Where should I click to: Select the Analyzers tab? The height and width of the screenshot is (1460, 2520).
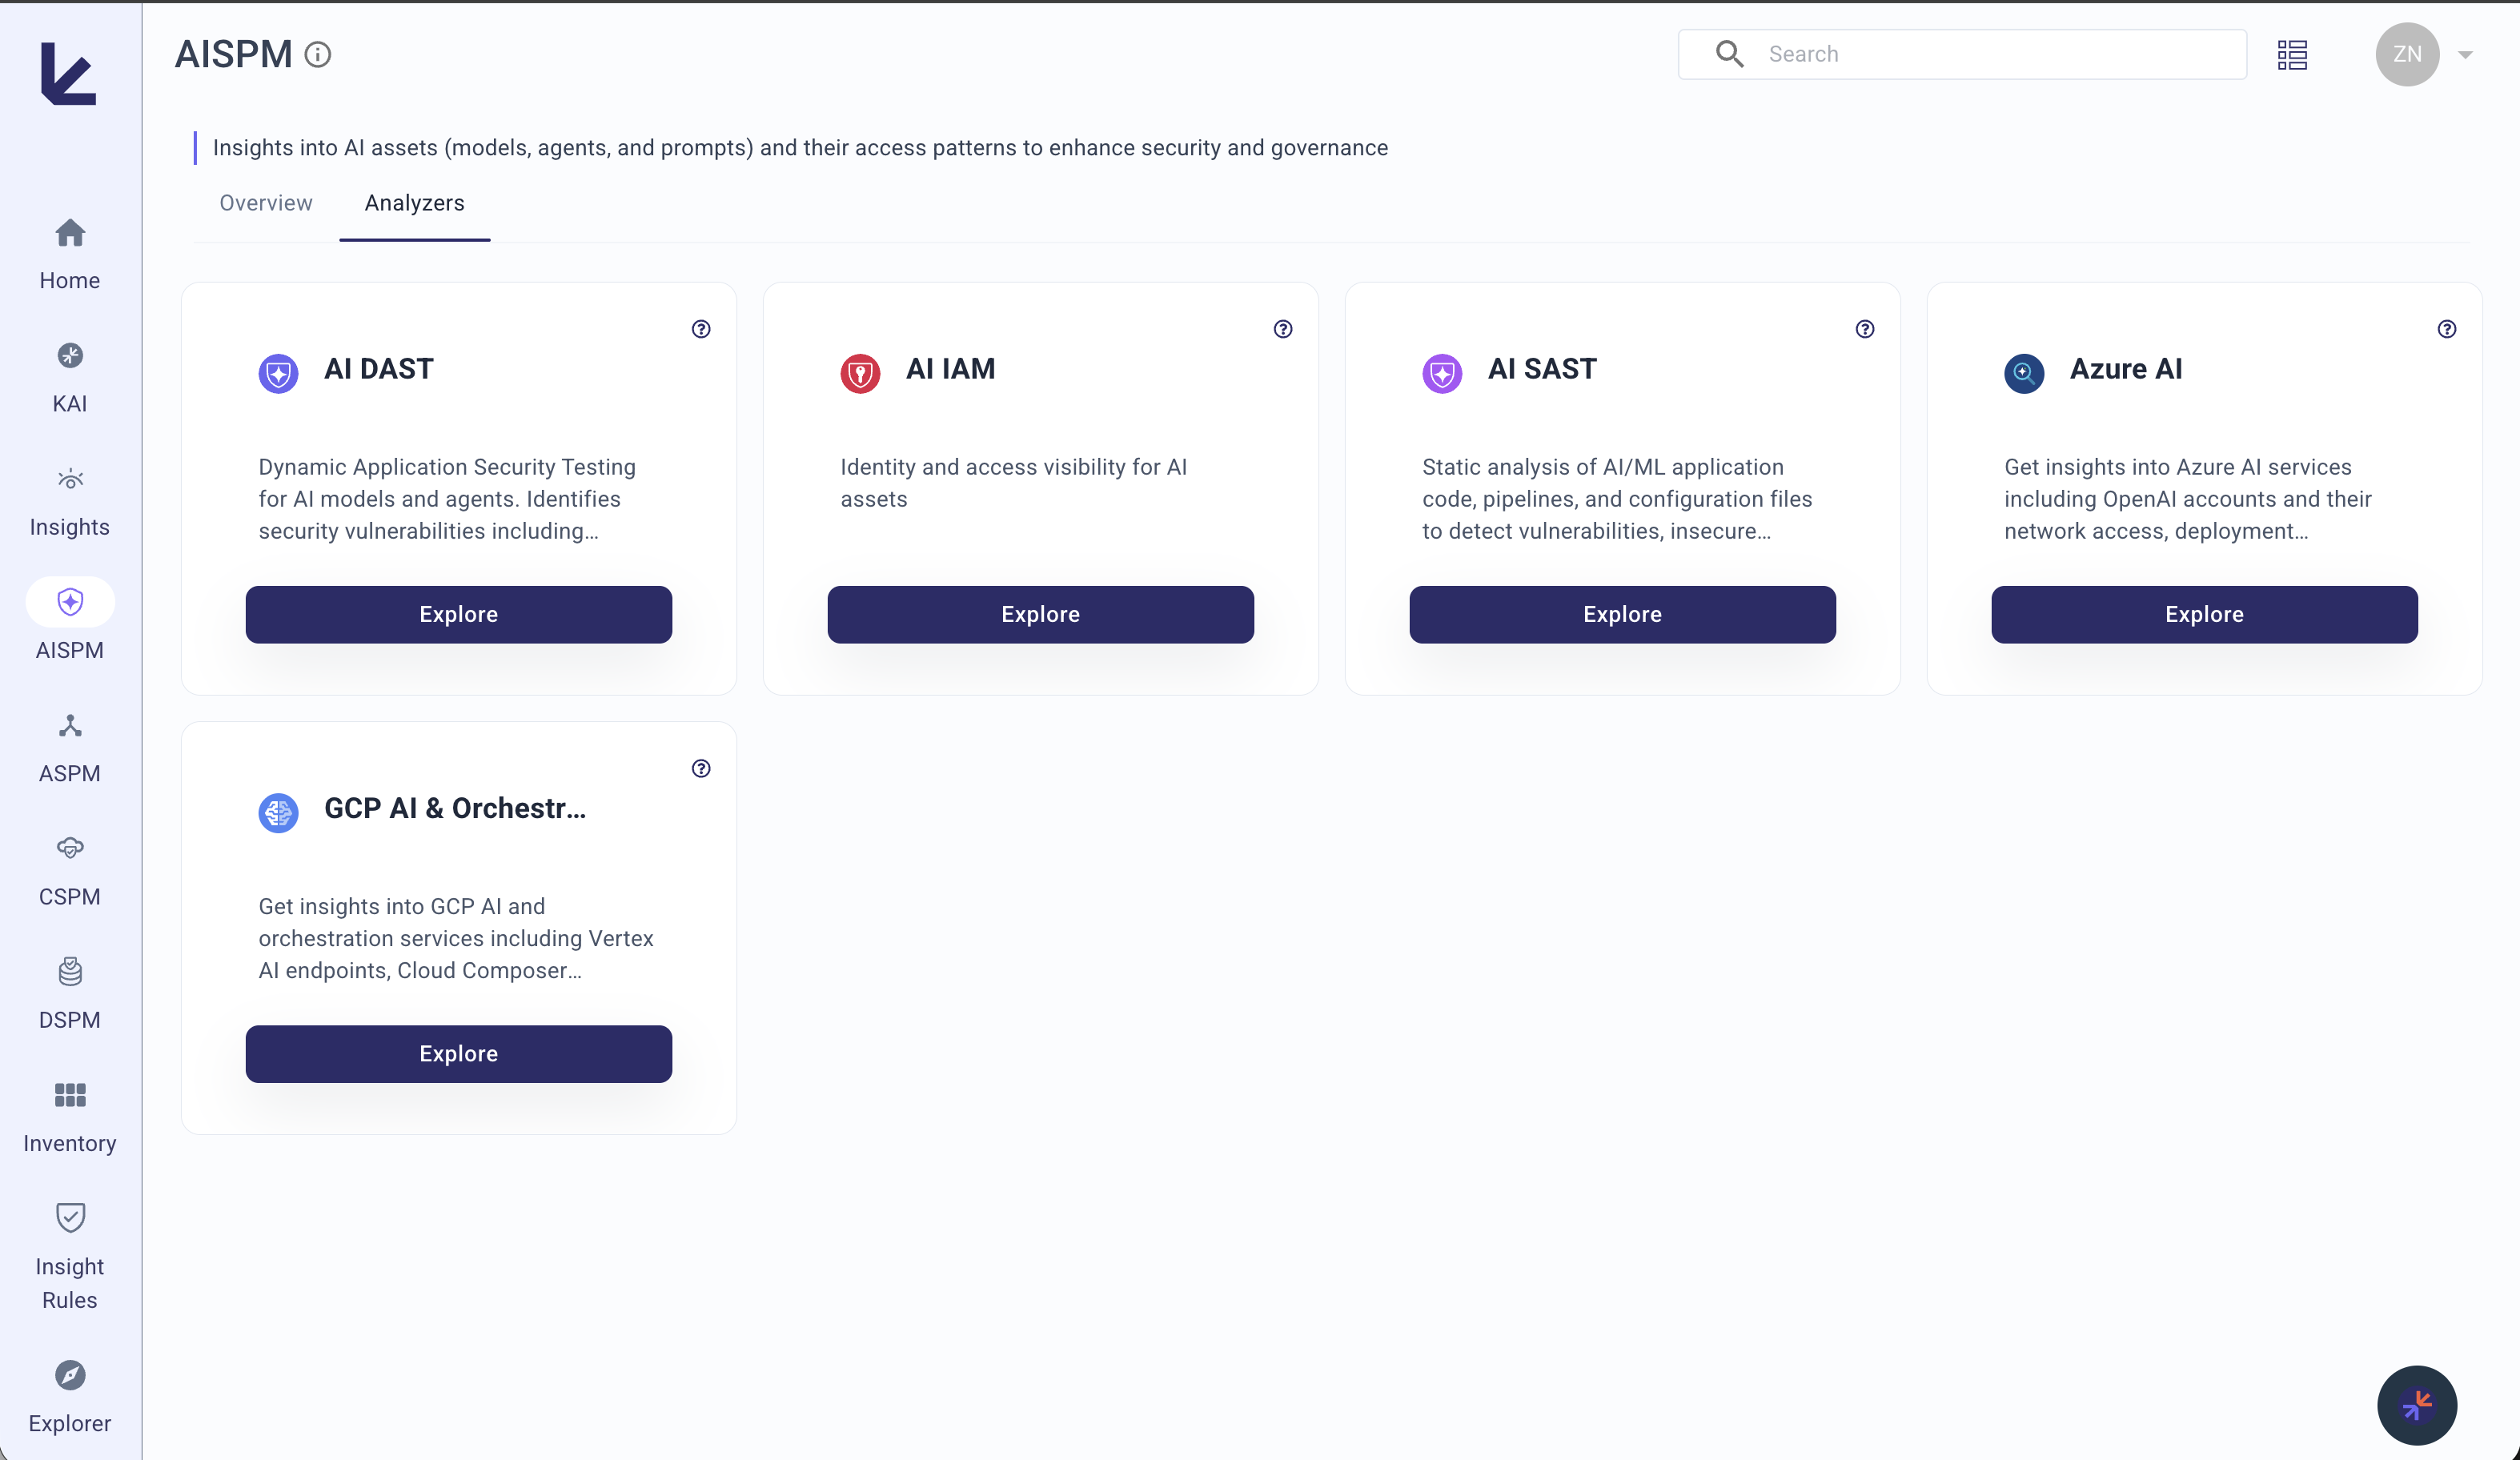pyautogui.click(x=414, y=203)
